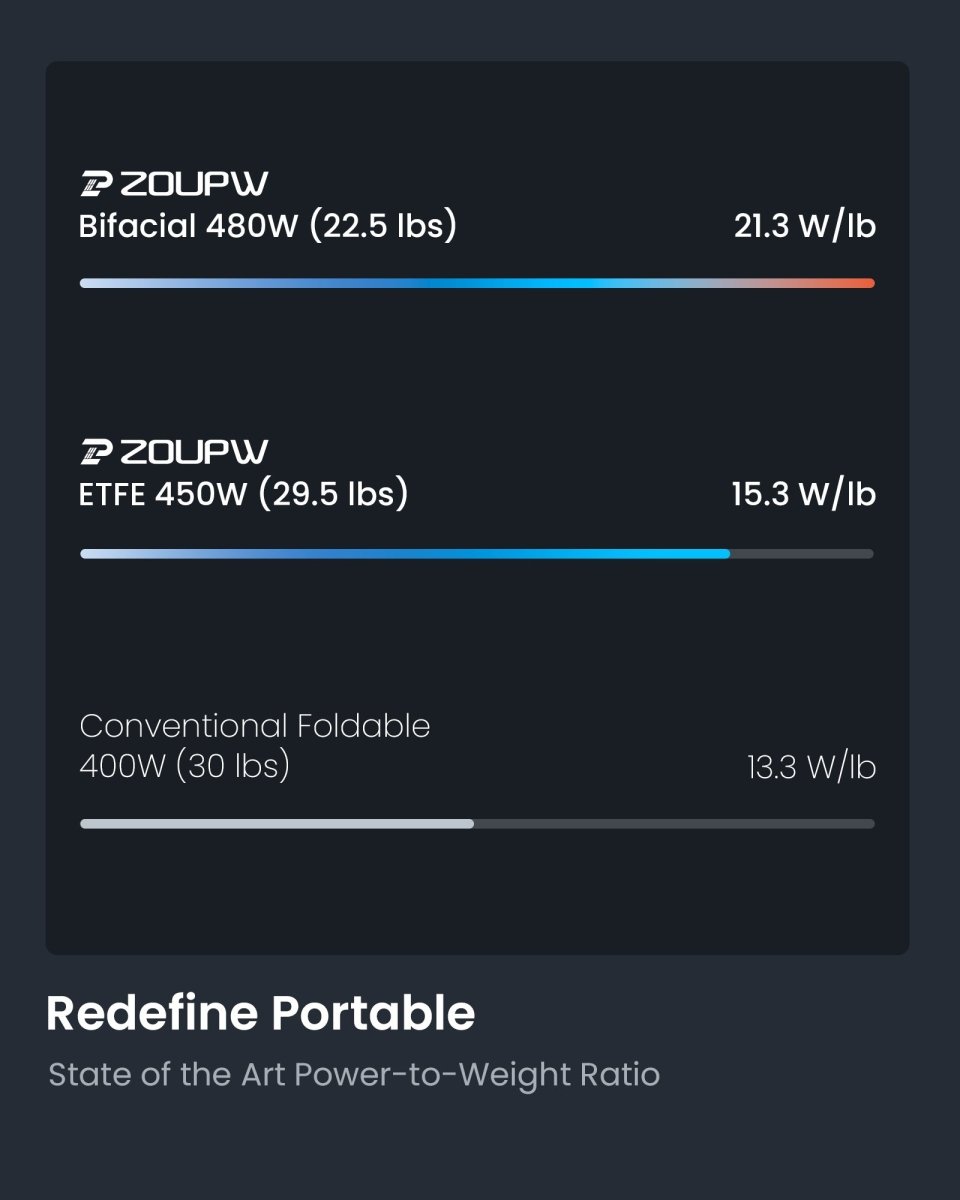Click the 15.3 W/lb value
The image size is (960, 1200).
click(803, 495)
